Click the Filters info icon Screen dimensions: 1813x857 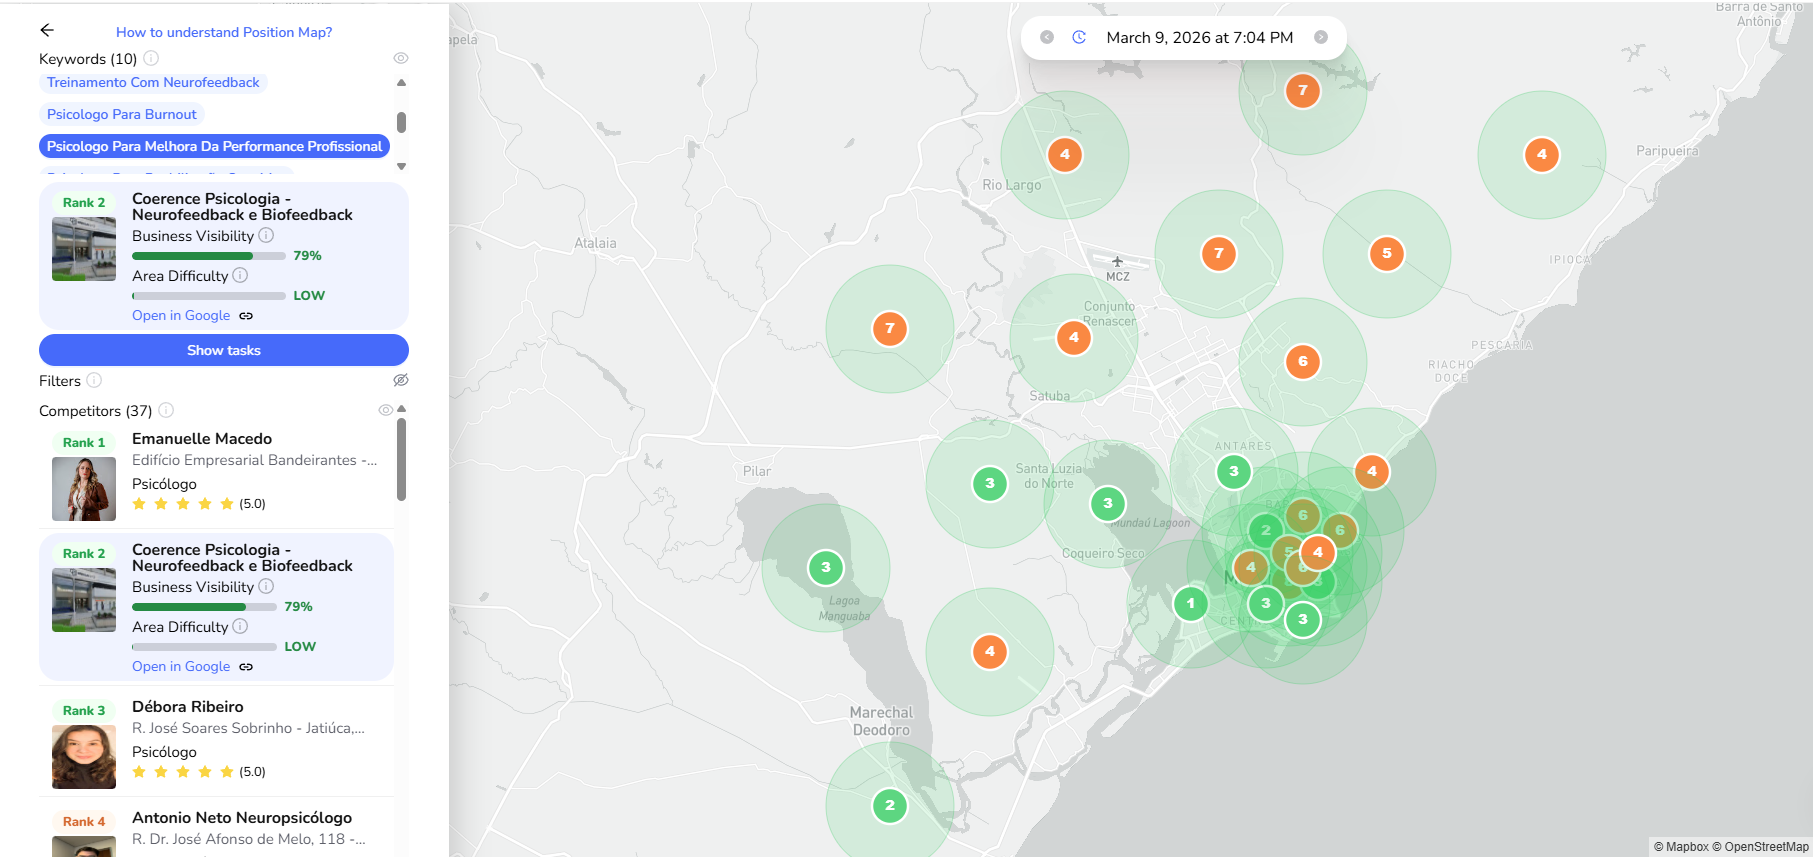(x=94, y=380)
